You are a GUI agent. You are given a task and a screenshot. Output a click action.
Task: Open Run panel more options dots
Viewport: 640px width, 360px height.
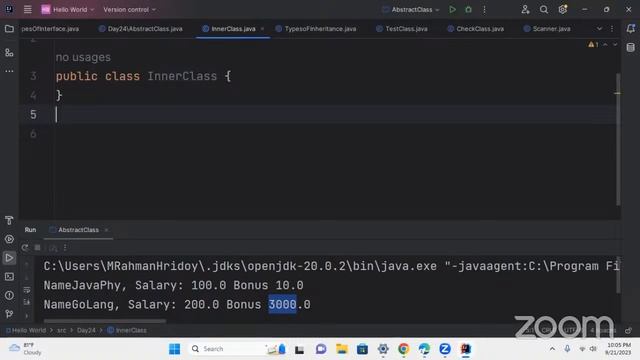coord(65,247)
